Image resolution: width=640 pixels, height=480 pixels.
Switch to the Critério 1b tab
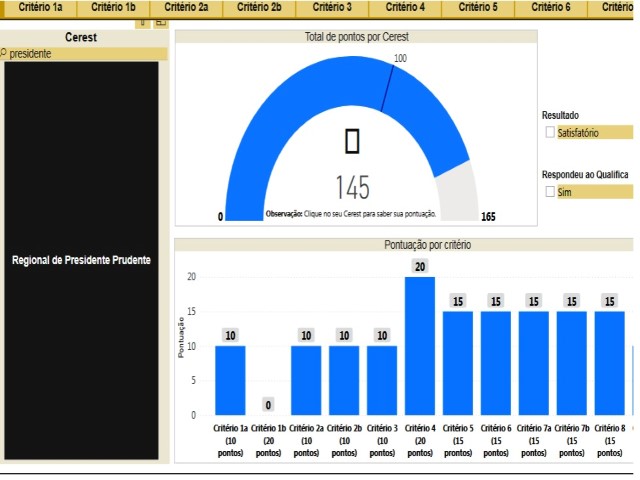click(x=113, y=7)
